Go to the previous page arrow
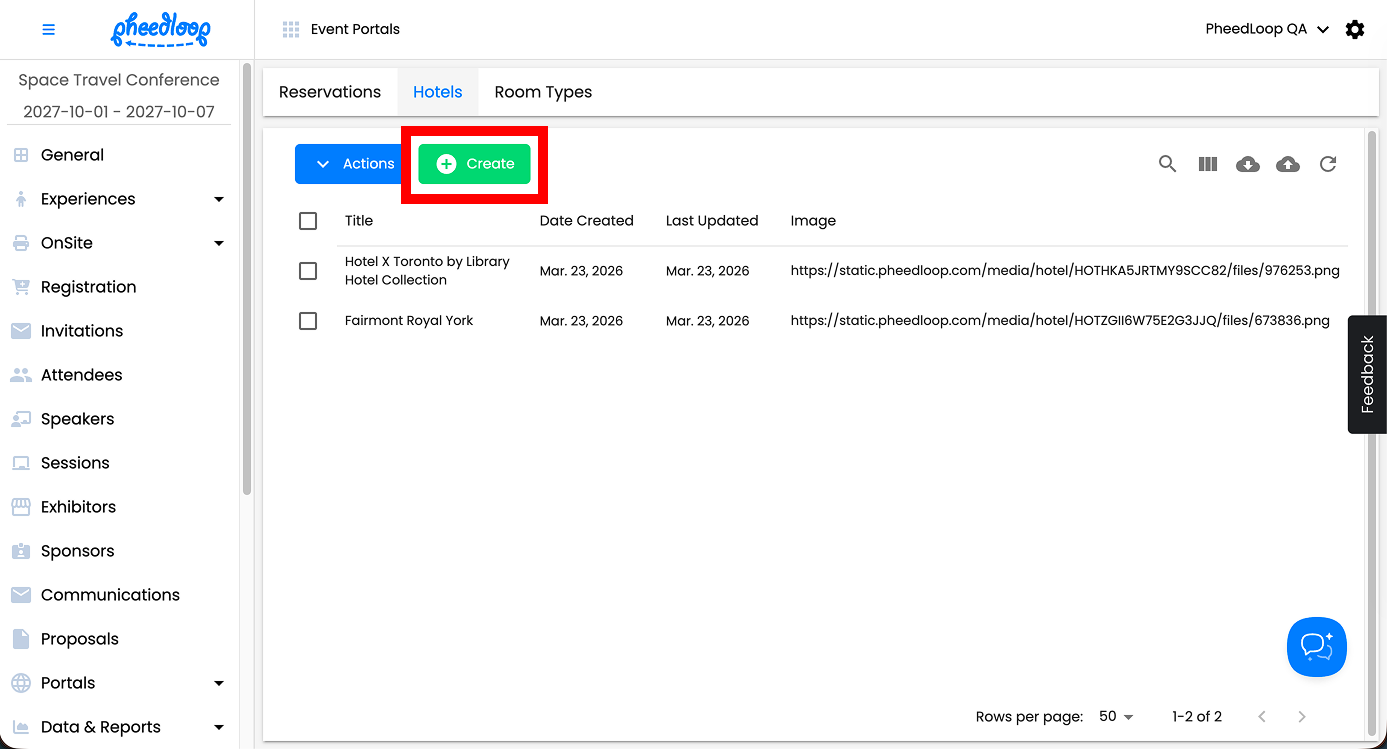The height and width of the screenshot is (749, 1387). pos(1262,716)
